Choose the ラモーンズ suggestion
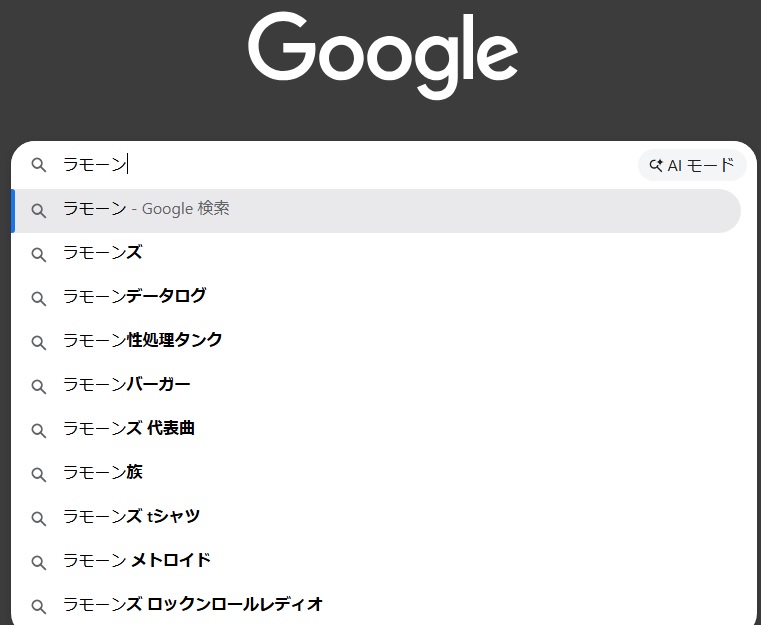 pyautogui.click(x=102, y=254)
